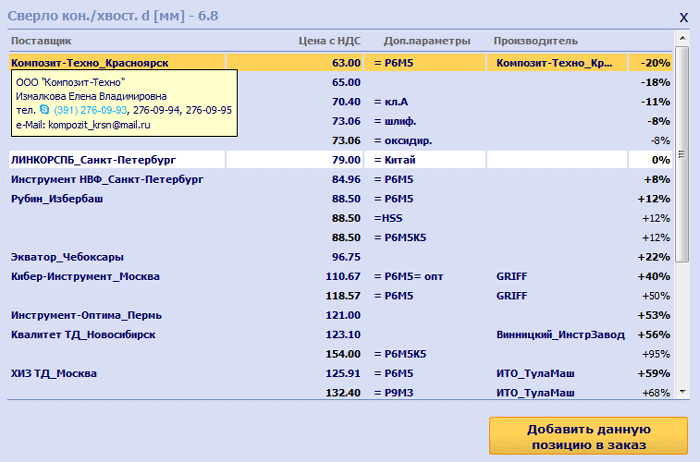This screenshot has height=462, width=700.
Task: Select supplier Инструмент НВФ_Санкт-Петербург
Action: click(x=107, y=179)
